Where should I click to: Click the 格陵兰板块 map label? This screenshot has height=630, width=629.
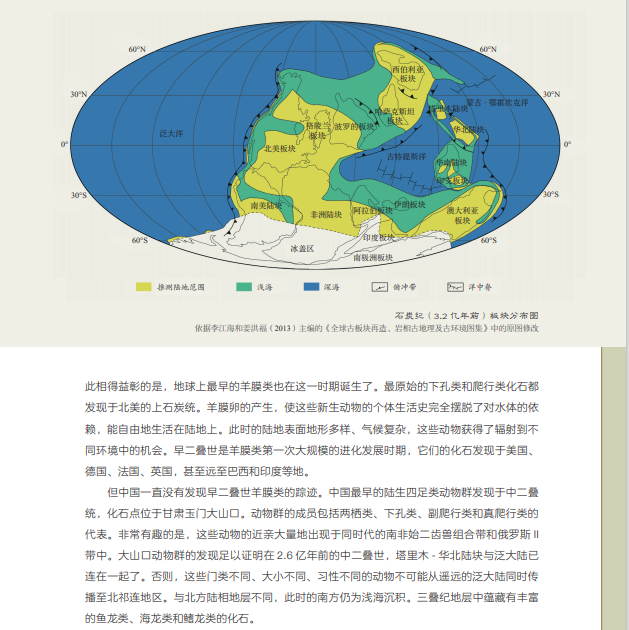[317, 131]
